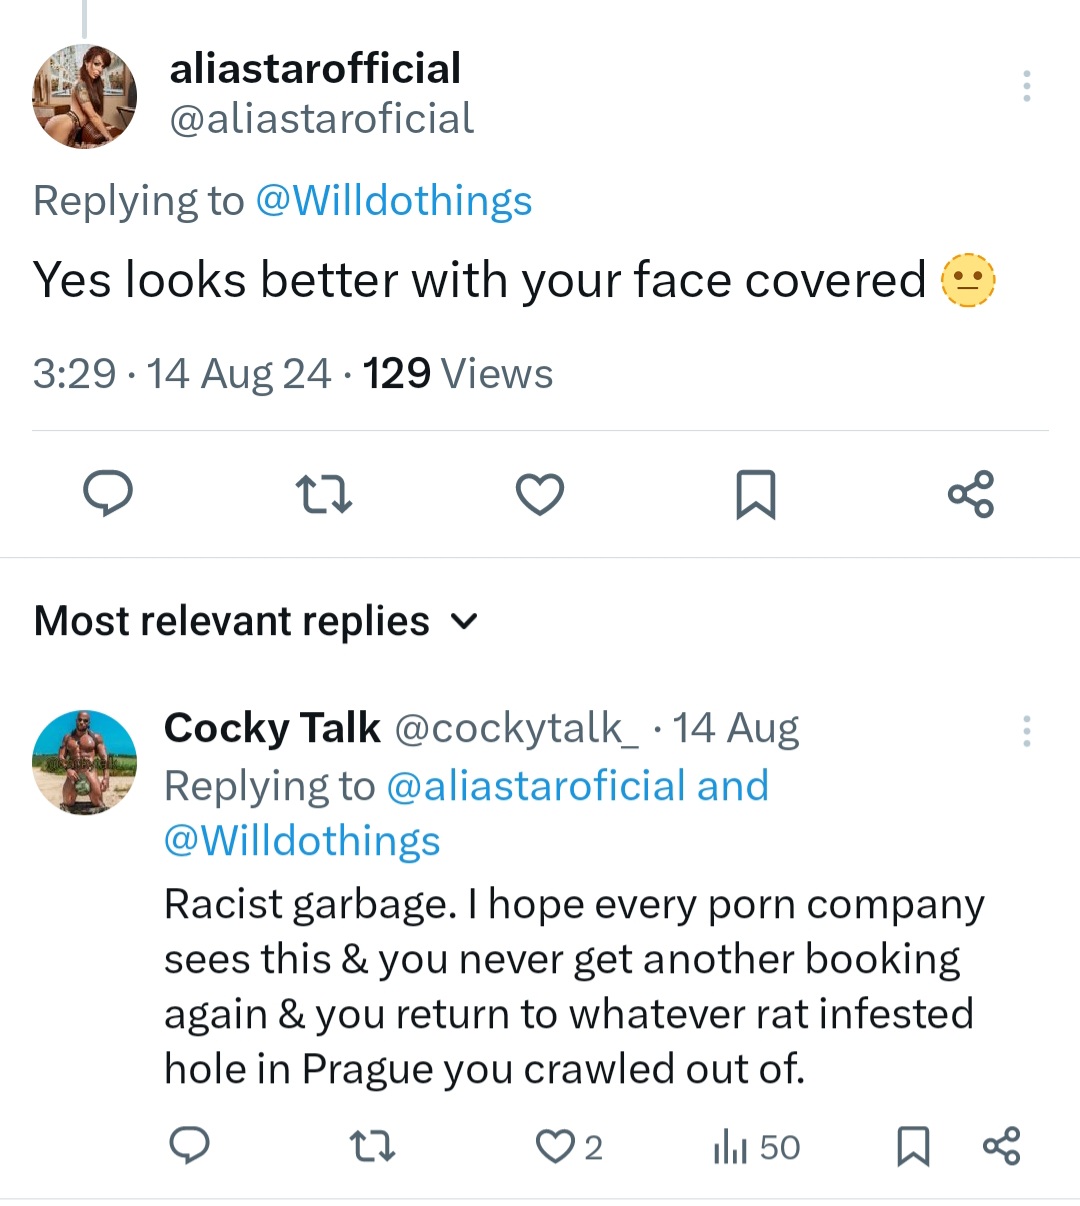Share the Cocky Talk reply

[1001, 1146]
